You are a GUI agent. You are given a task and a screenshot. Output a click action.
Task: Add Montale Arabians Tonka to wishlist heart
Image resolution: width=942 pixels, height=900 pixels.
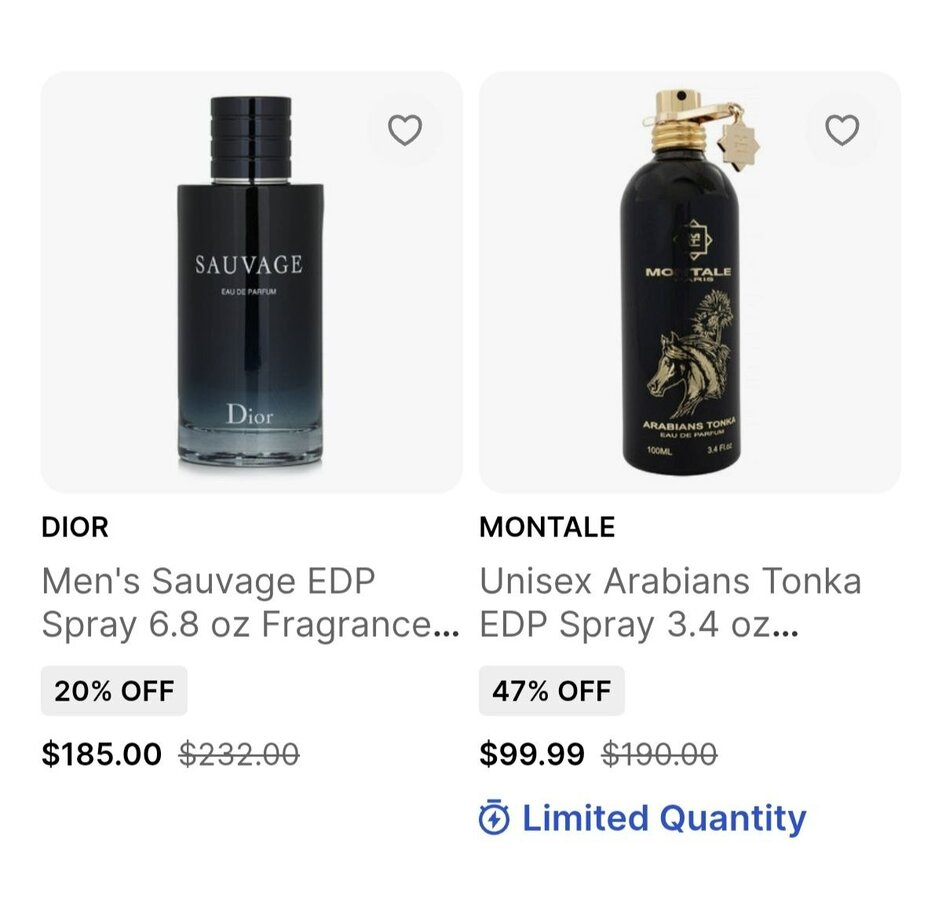842,130
